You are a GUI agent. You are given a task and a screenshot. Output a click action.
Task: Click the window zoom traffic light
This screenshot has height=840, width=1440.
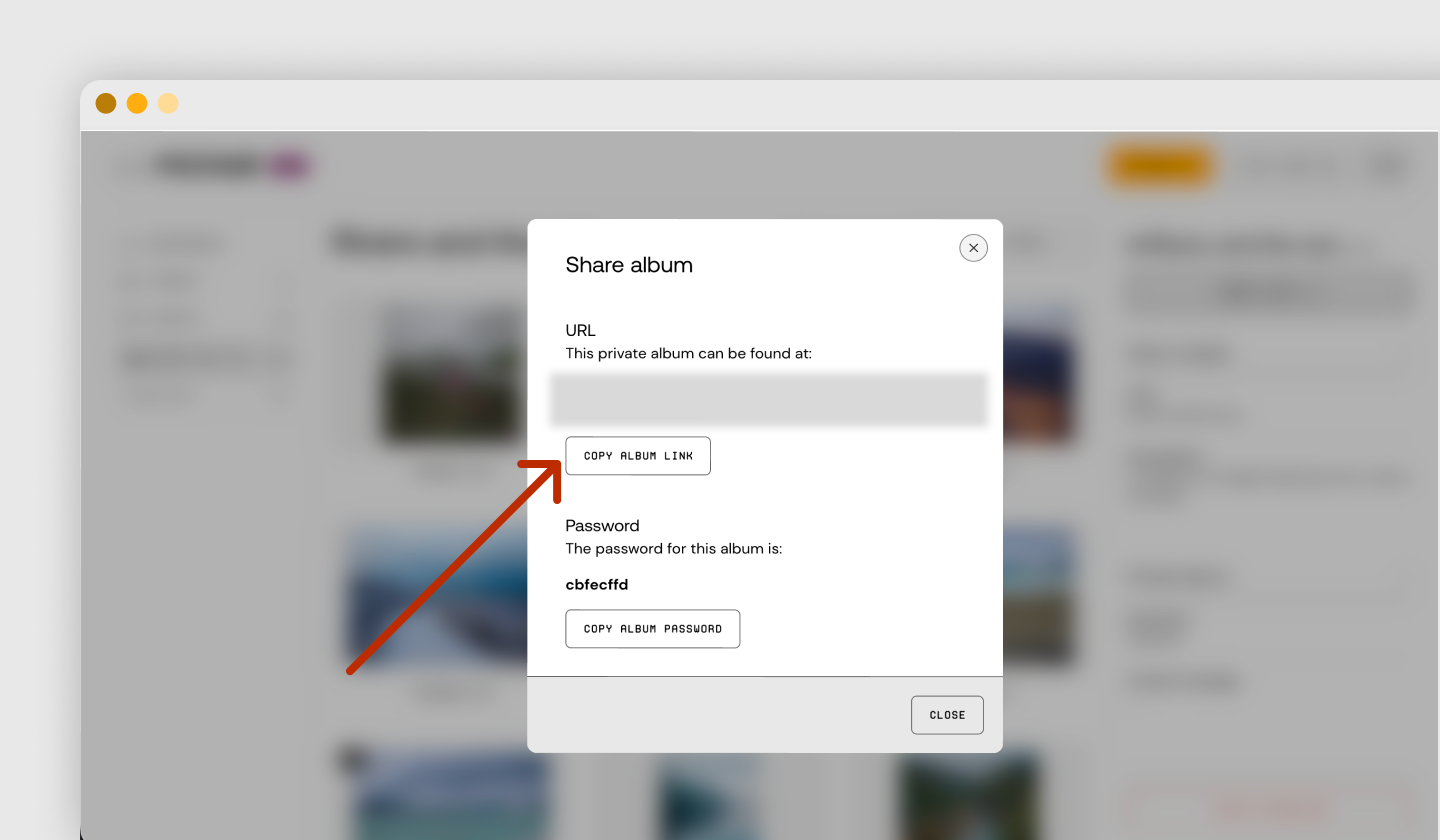pos(168,103)
